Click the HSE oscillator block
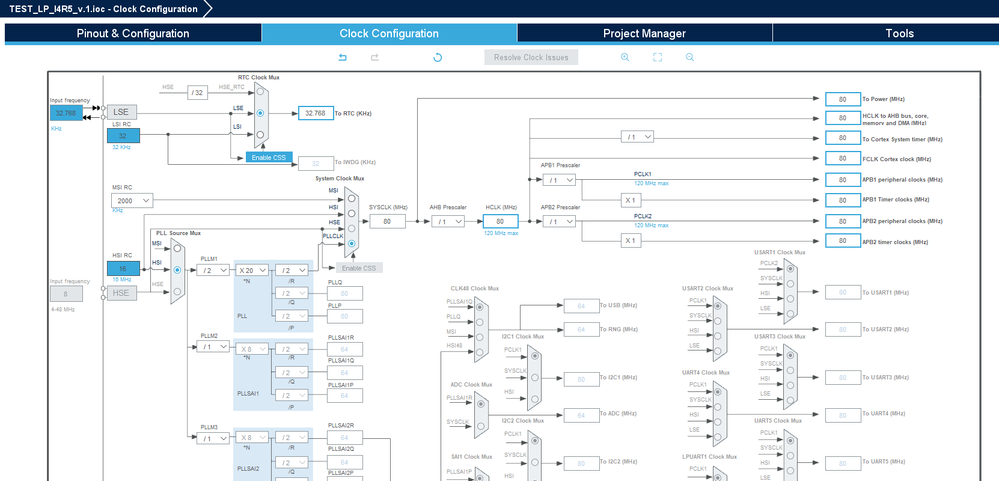999x481 pixels. coord(121,293)
